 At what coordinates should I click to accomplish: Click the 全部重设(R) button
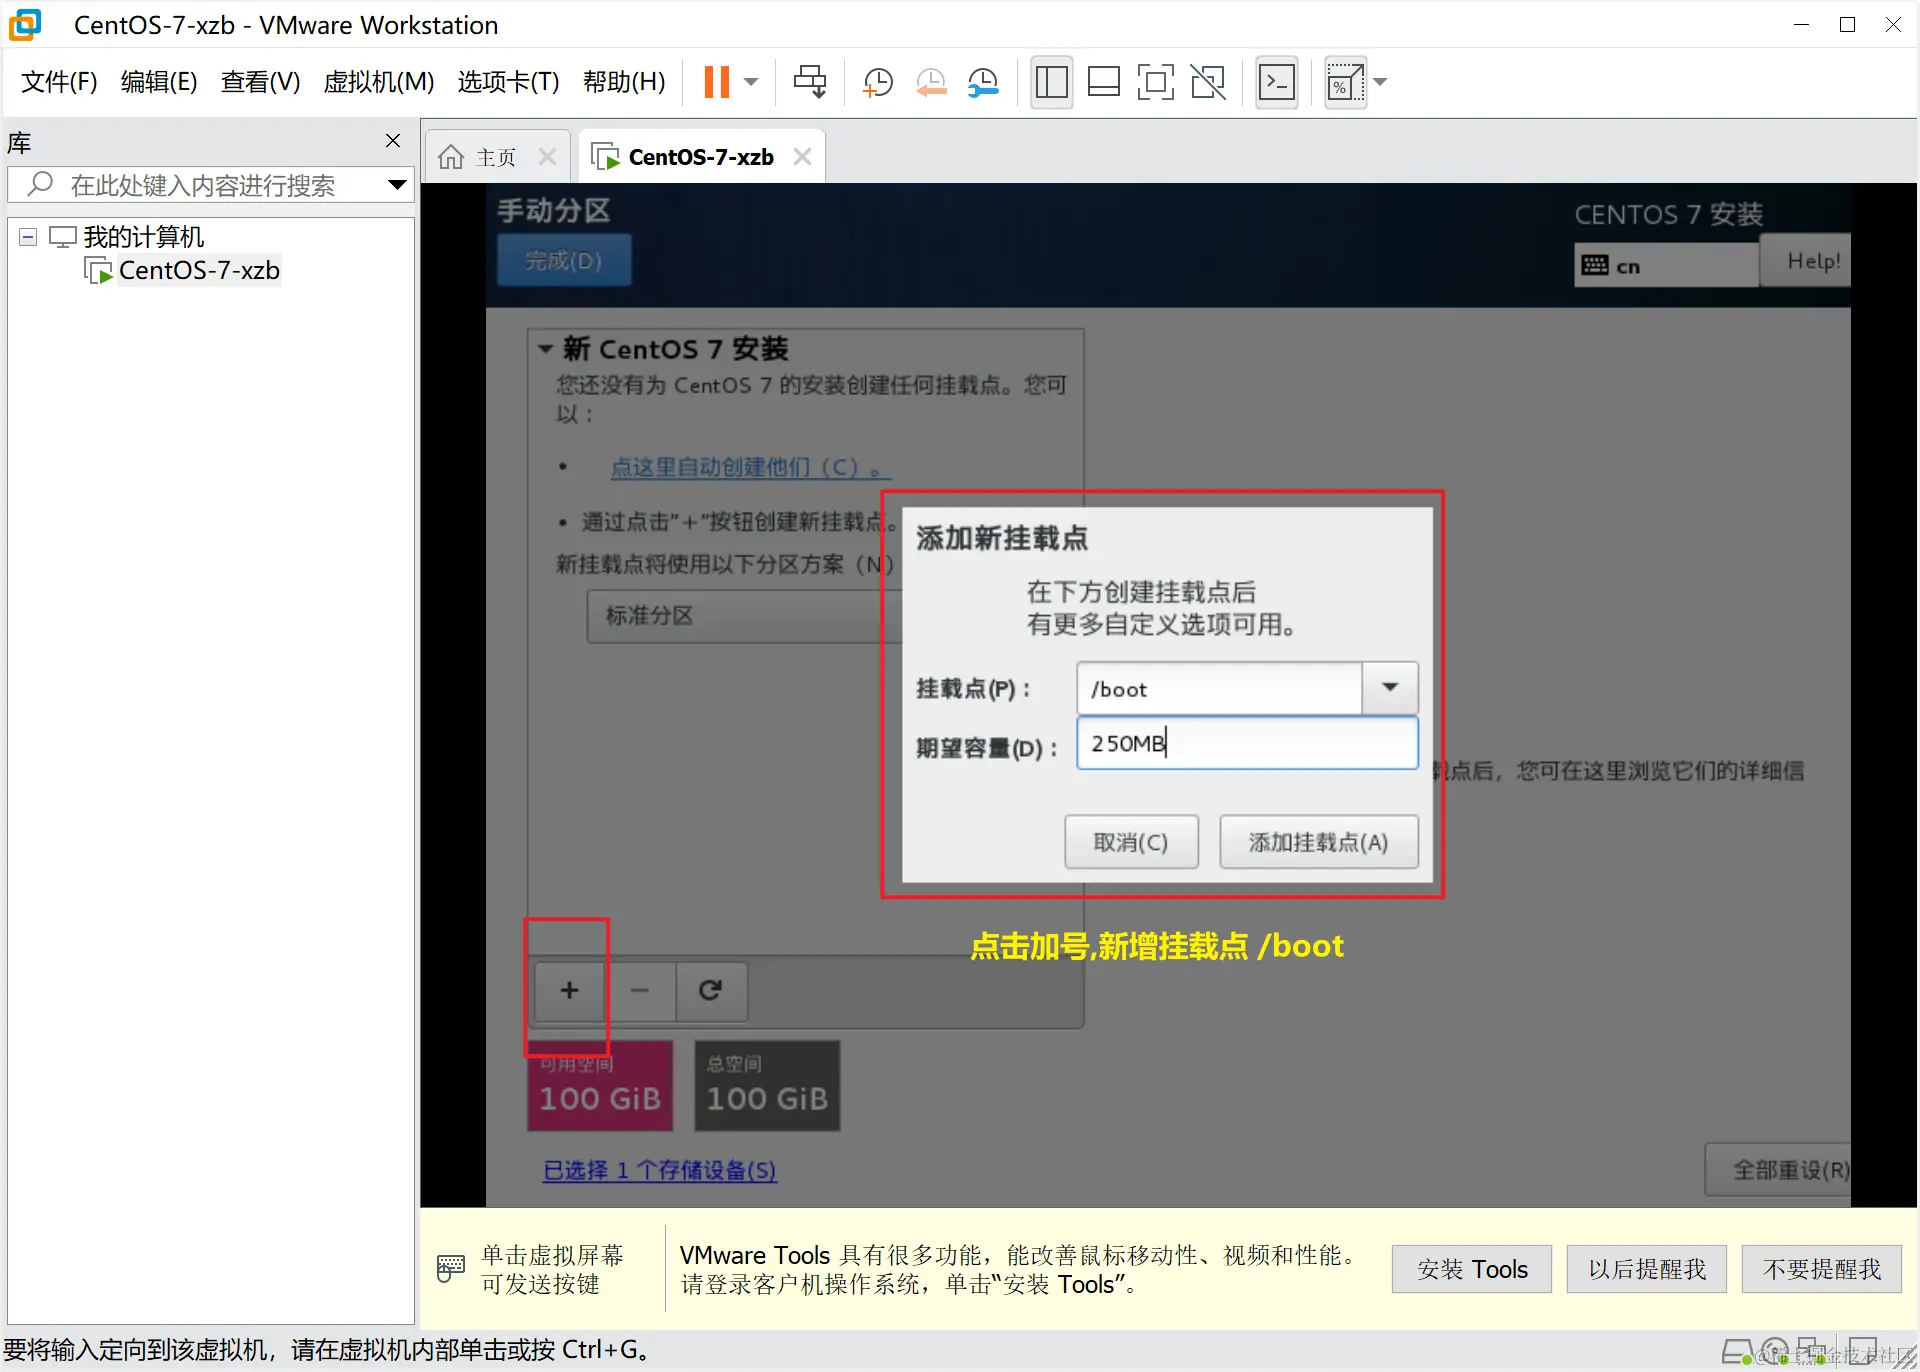[x=1779, y=1170]
